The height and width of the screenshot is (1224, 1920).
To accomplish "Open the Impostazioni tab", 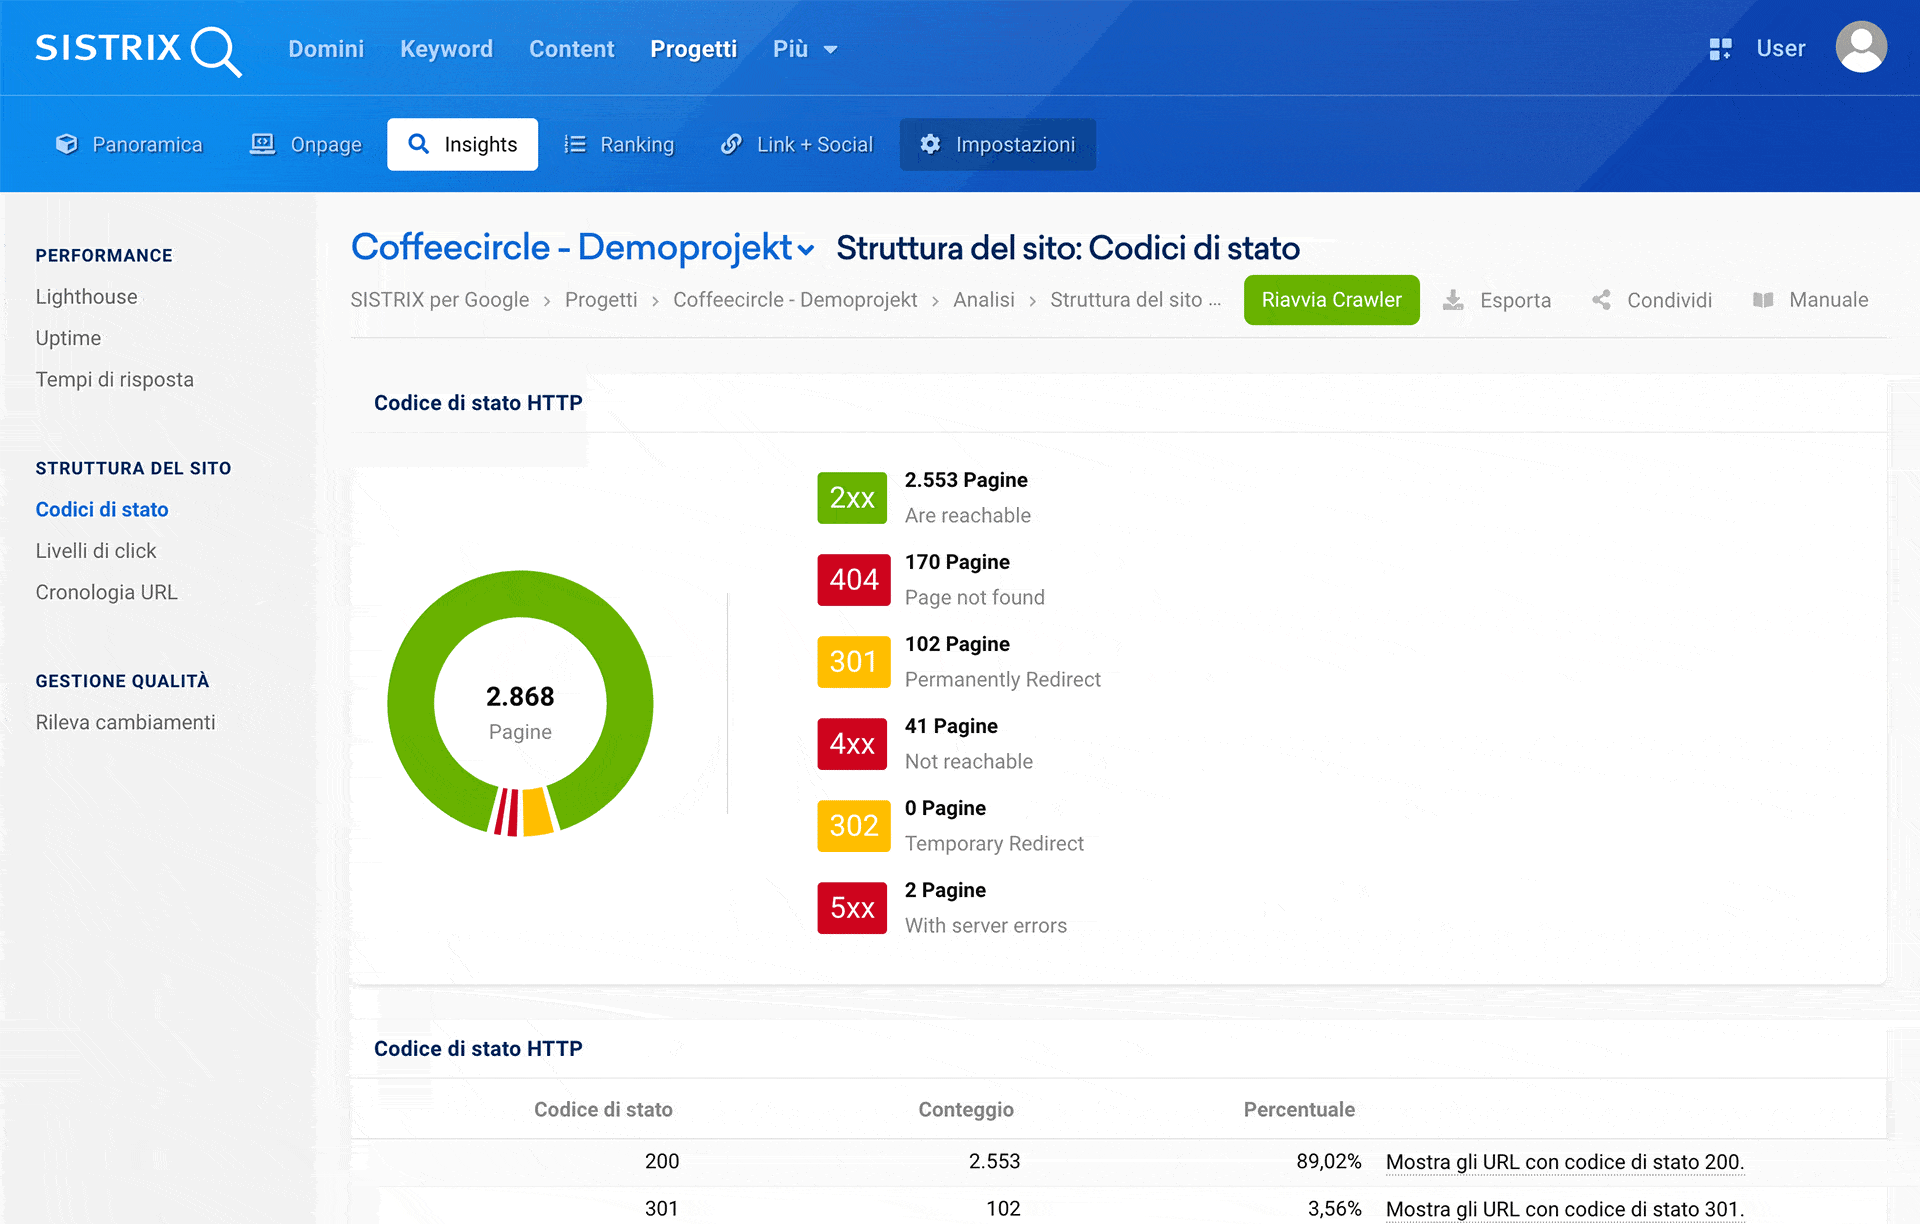I will click(998, 144).
